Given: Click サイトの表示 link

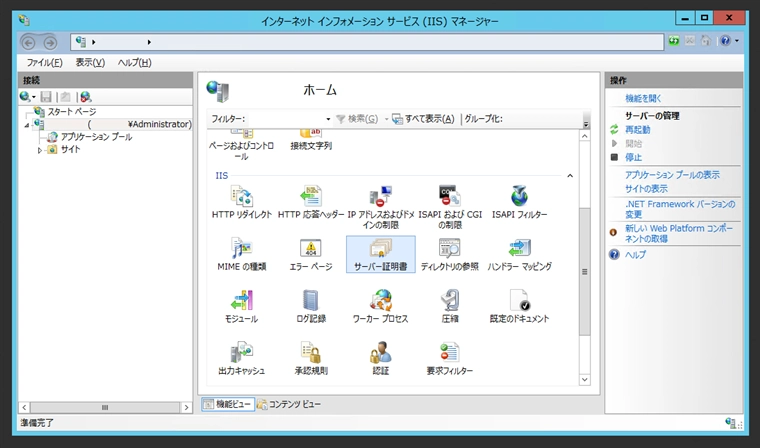Looking at the screenshot, I should tap(646, 189).
